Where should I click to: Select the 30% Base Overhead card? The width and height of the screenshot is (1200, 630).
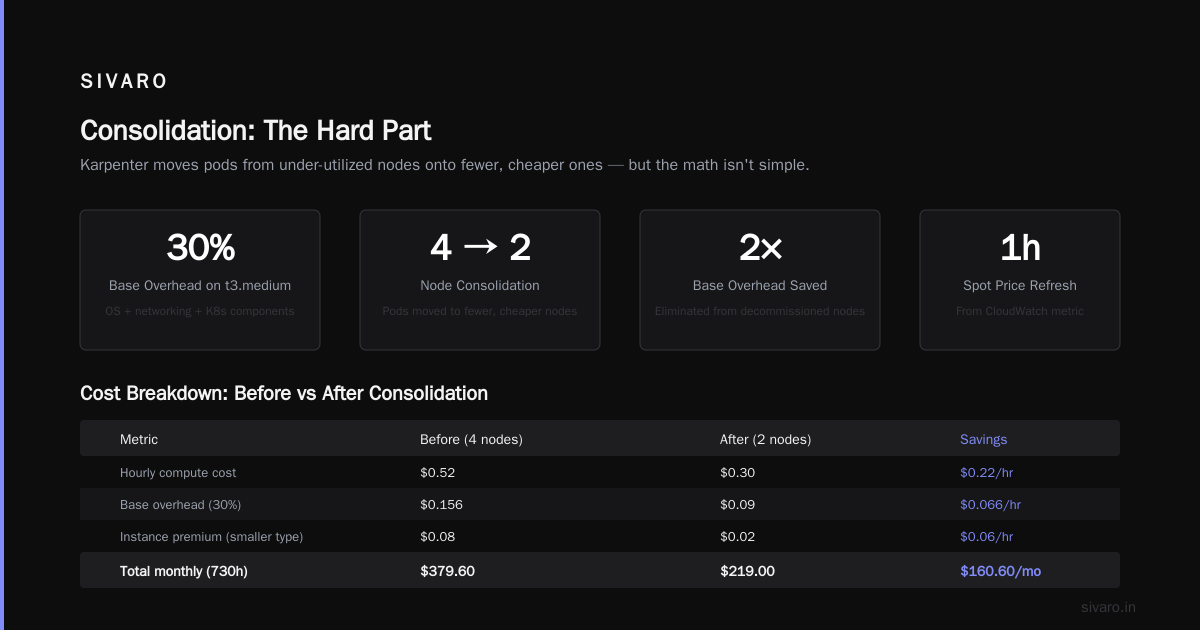pyautogui.click(x=200, y=280)
